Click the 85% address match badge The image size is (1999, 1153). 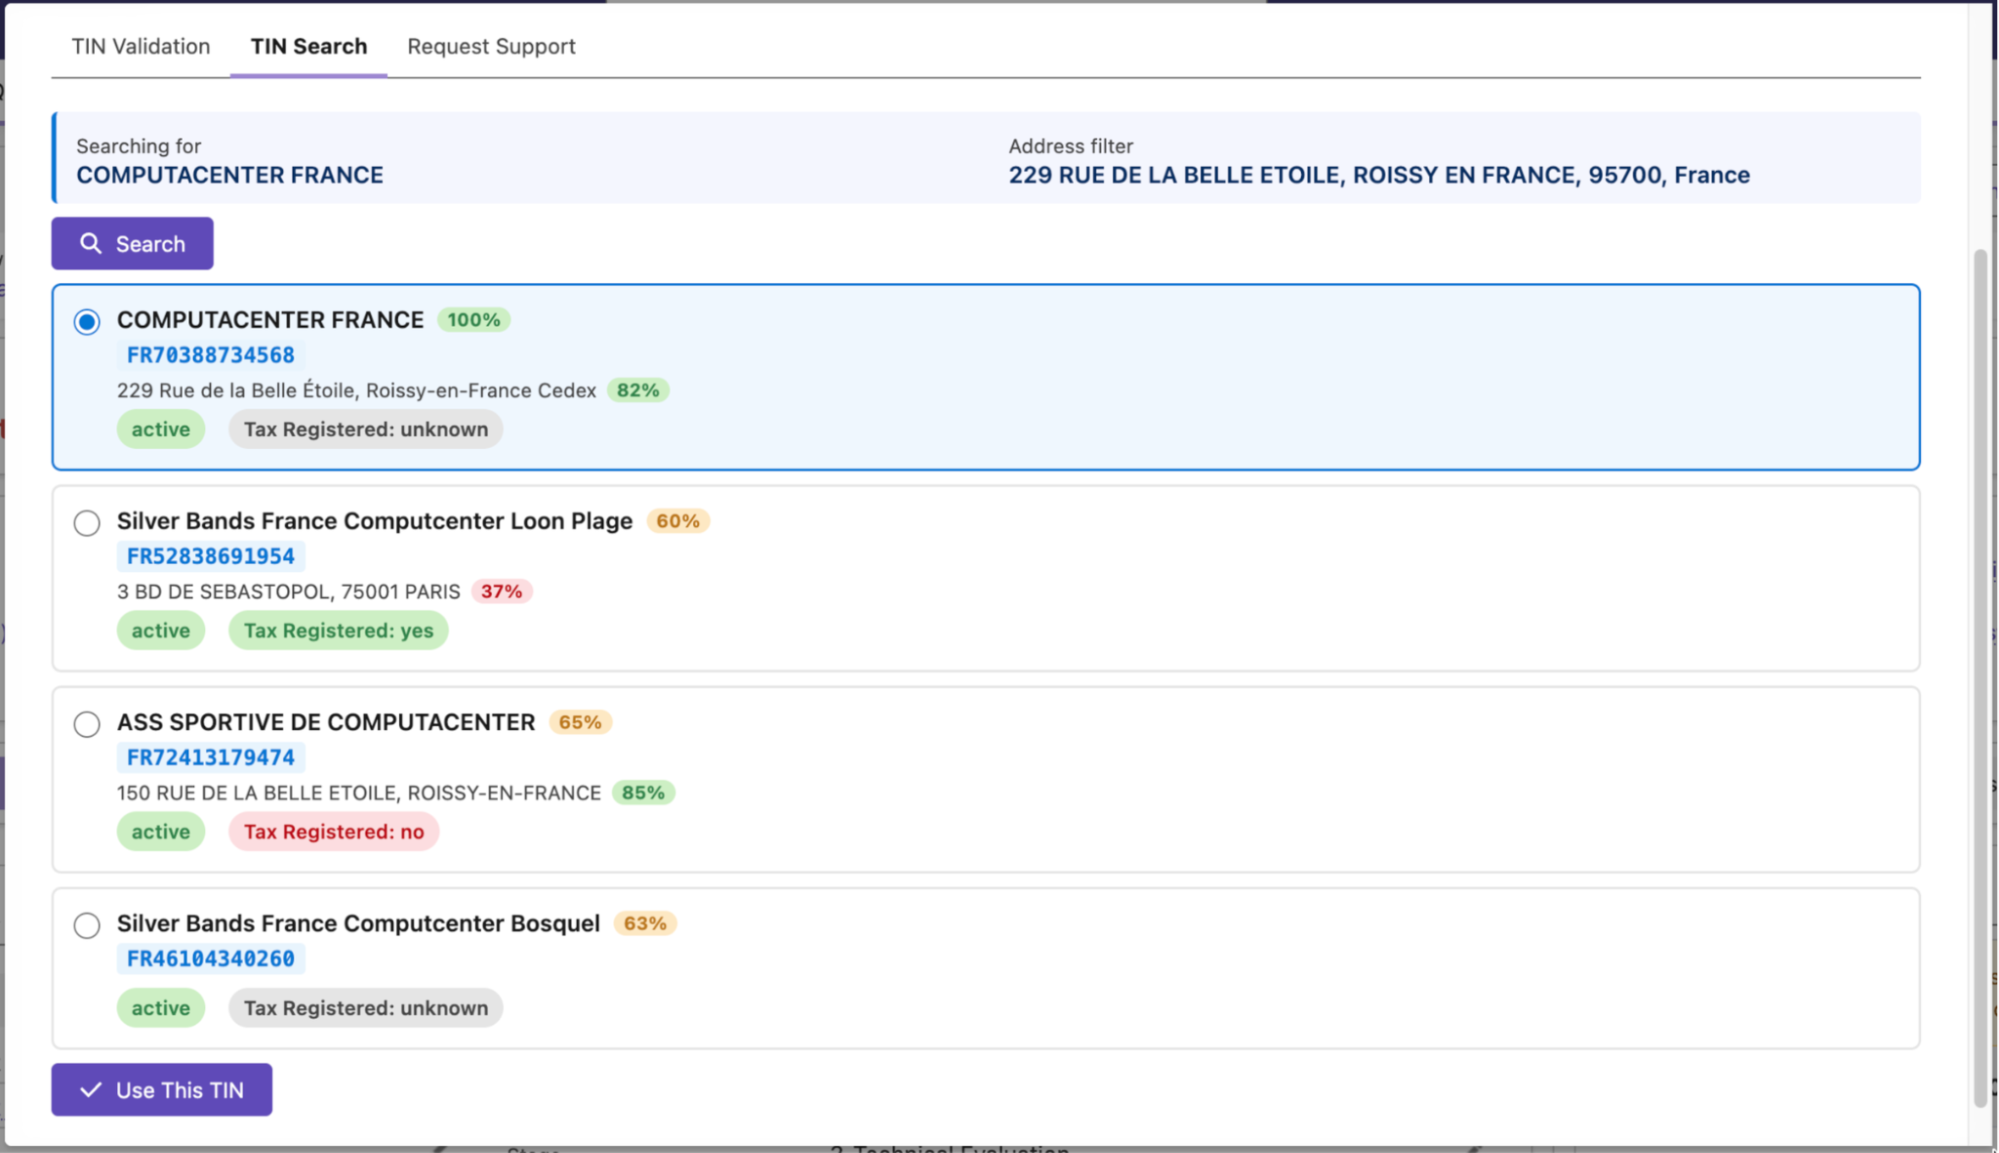click(x=643, y=792)
